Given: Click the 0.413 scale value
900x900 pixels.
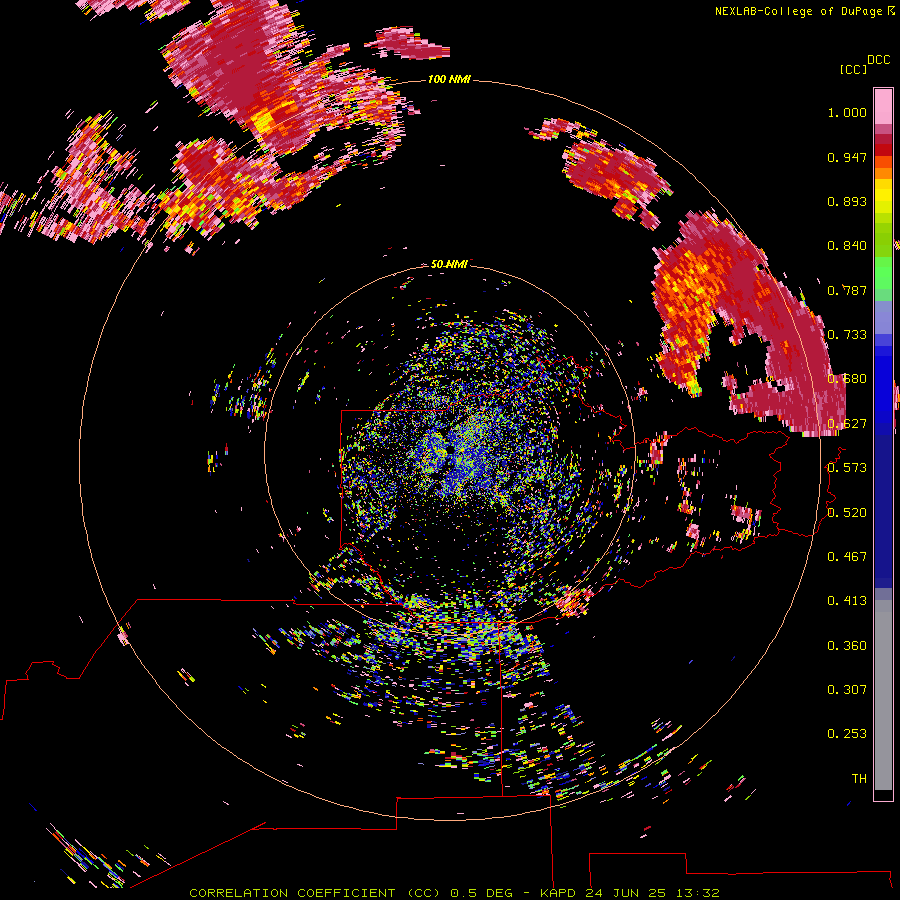Looking at the screenshot, I should pos(847,601).
